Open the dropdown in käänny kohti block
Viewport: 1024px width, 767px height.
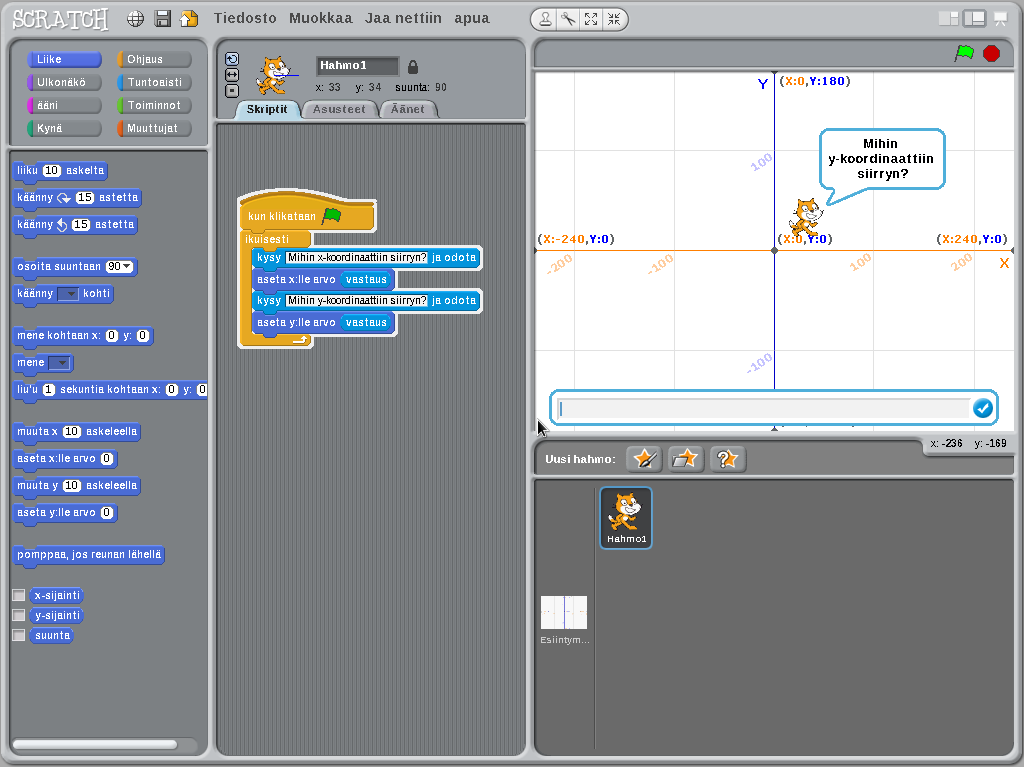pos(68,294)
